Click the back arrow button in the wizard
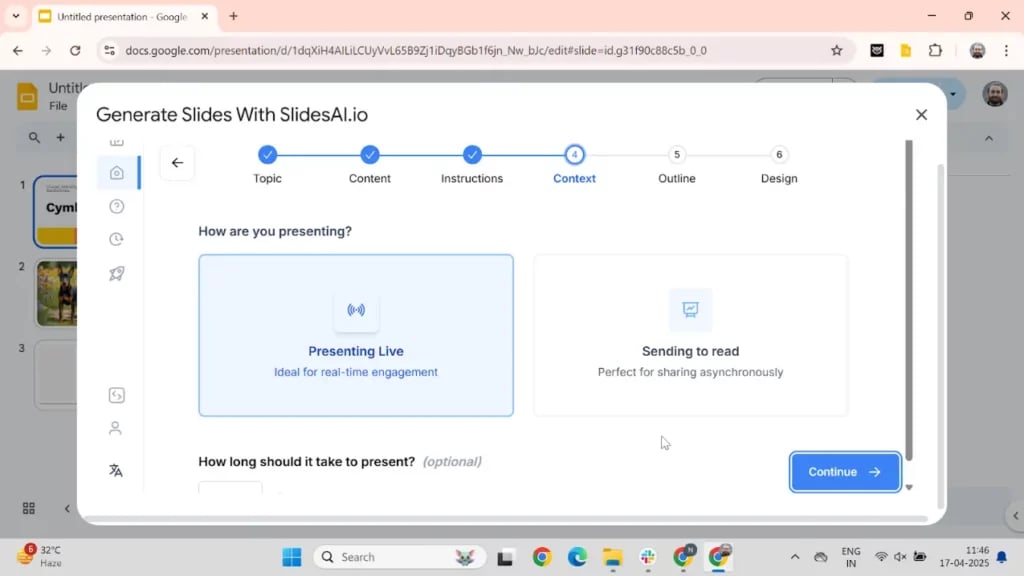This screenshot has height=576, width=1024. point(177,163)
